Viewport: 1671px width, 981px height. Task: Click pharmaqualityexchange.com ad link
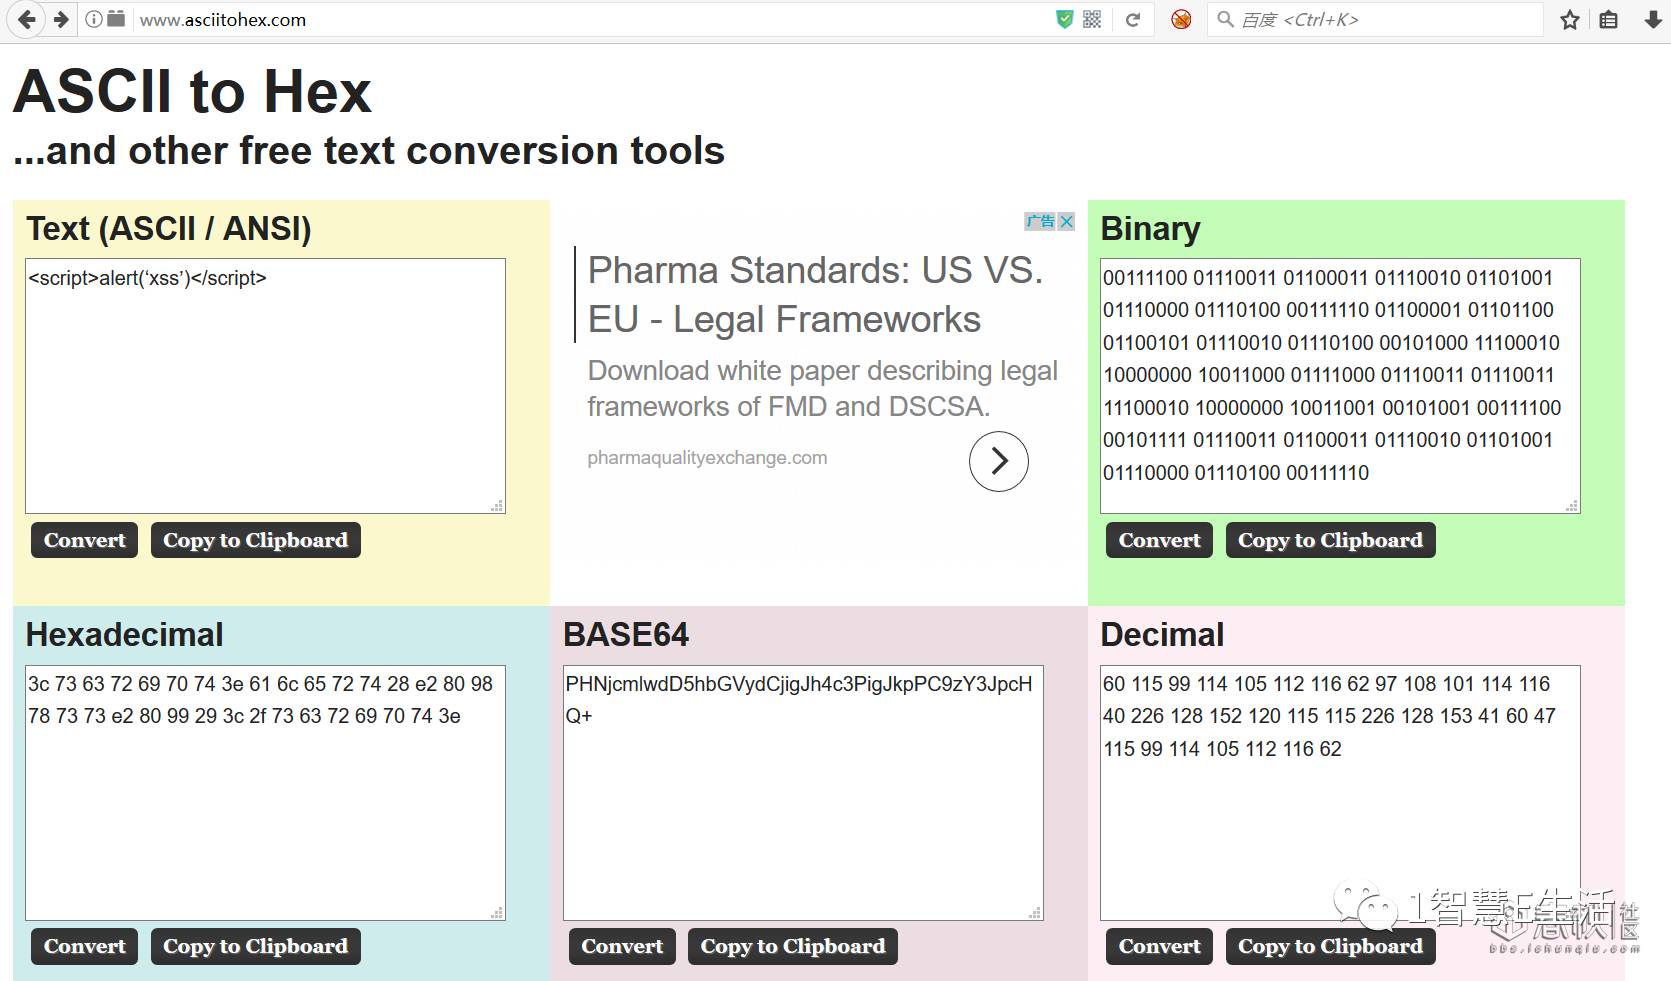coord(707,458)
